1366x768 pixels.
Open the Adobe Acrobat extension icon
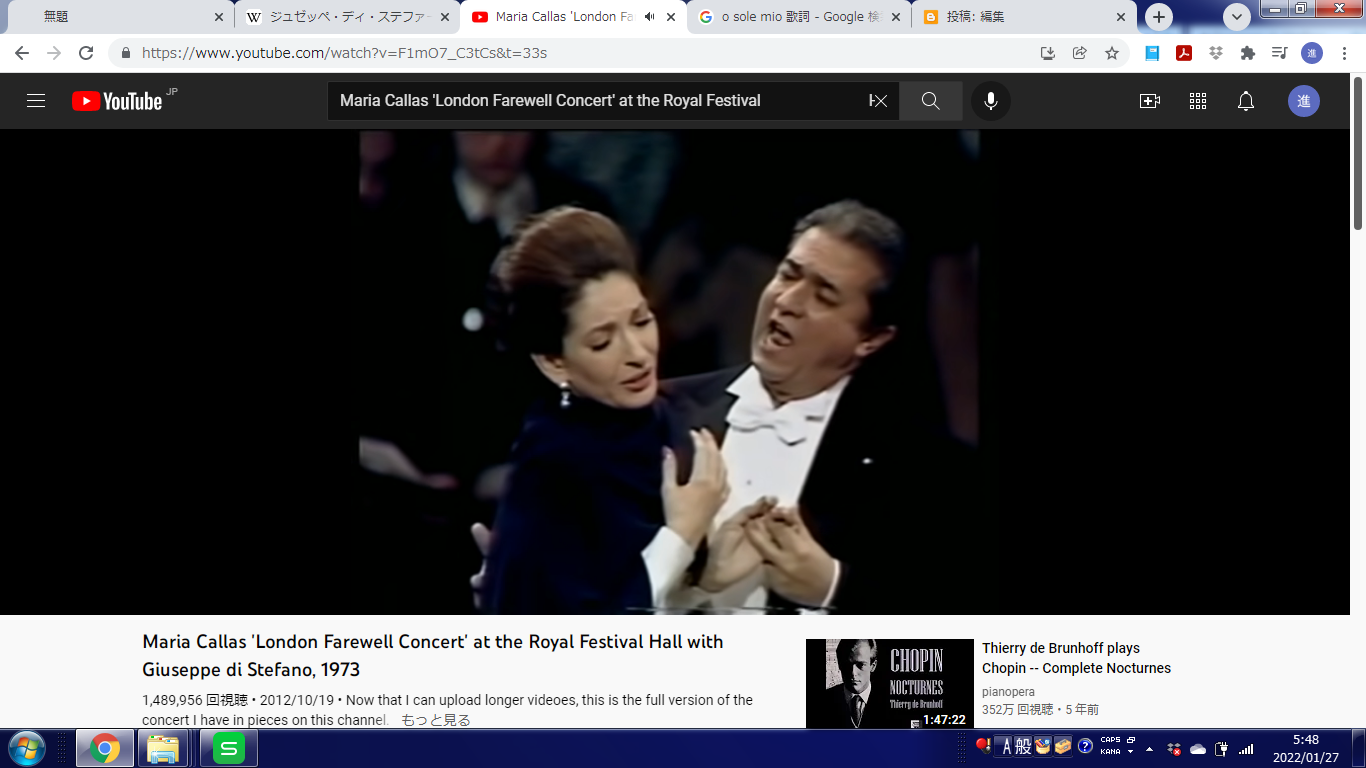click(x=1184, y=53)
